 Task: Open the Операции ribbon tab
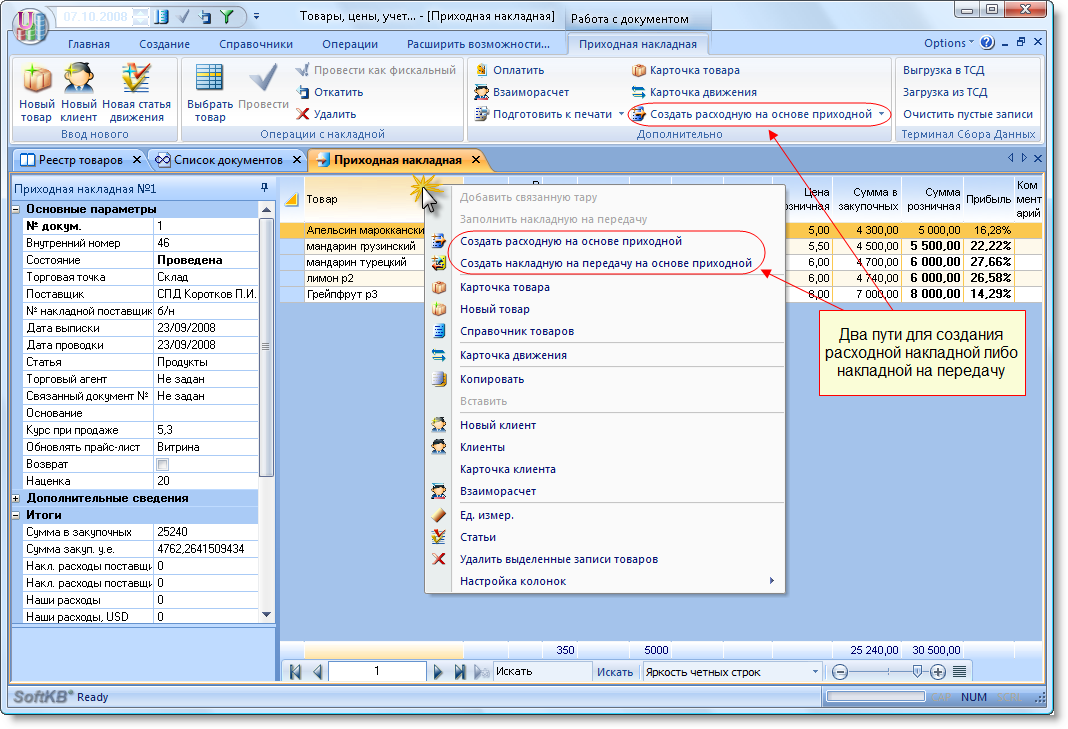349,44
